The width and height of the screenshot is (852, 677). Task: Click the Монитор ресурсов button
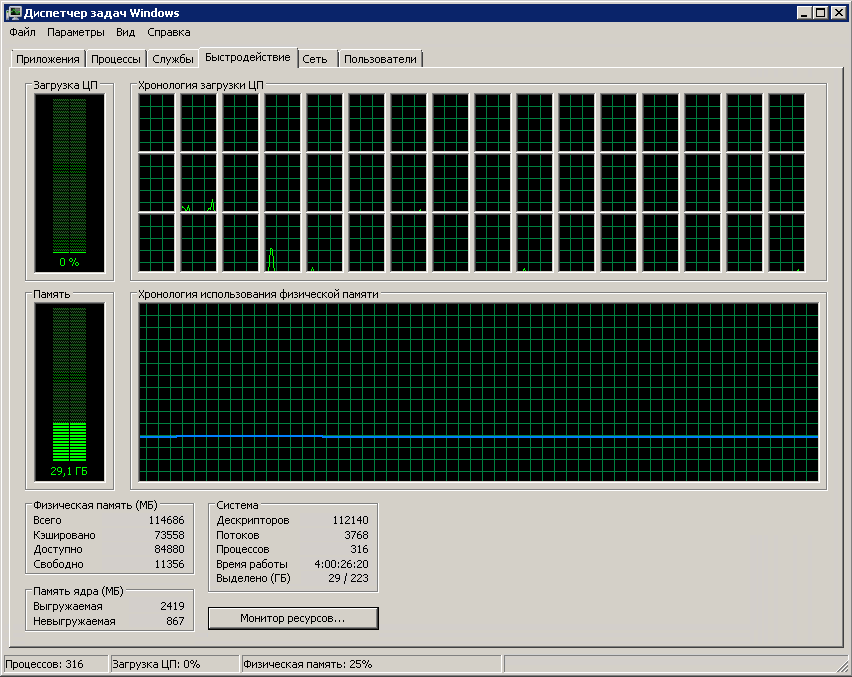click(293, 618)
